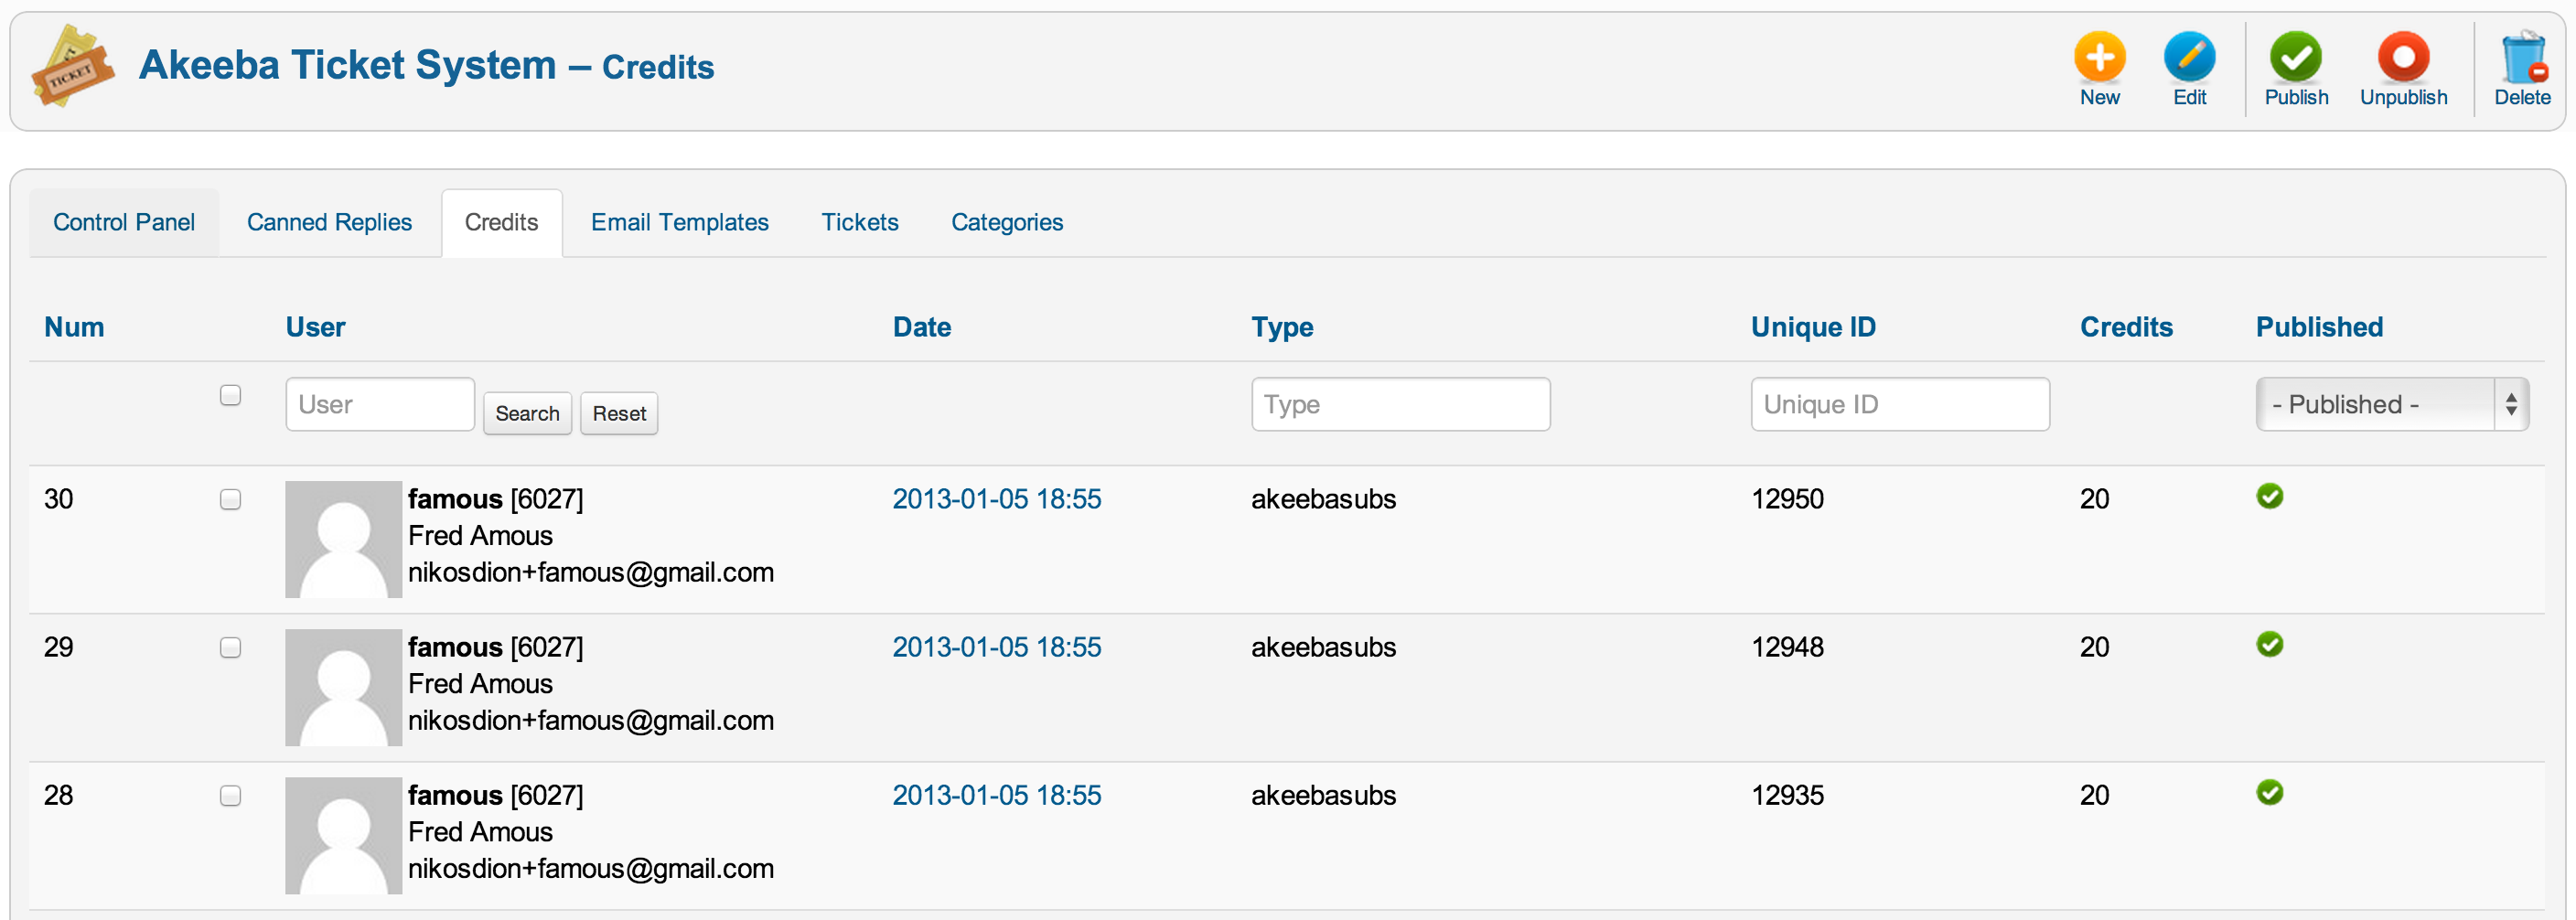
Task: Click credits value 20 in row 28
Action: click(2094, 795)
